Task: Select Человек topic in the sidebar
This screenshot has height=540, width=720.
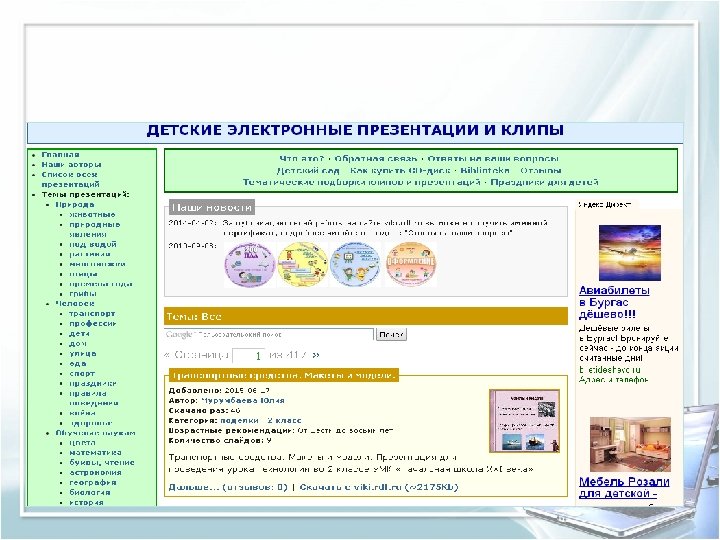Action: 75,304
